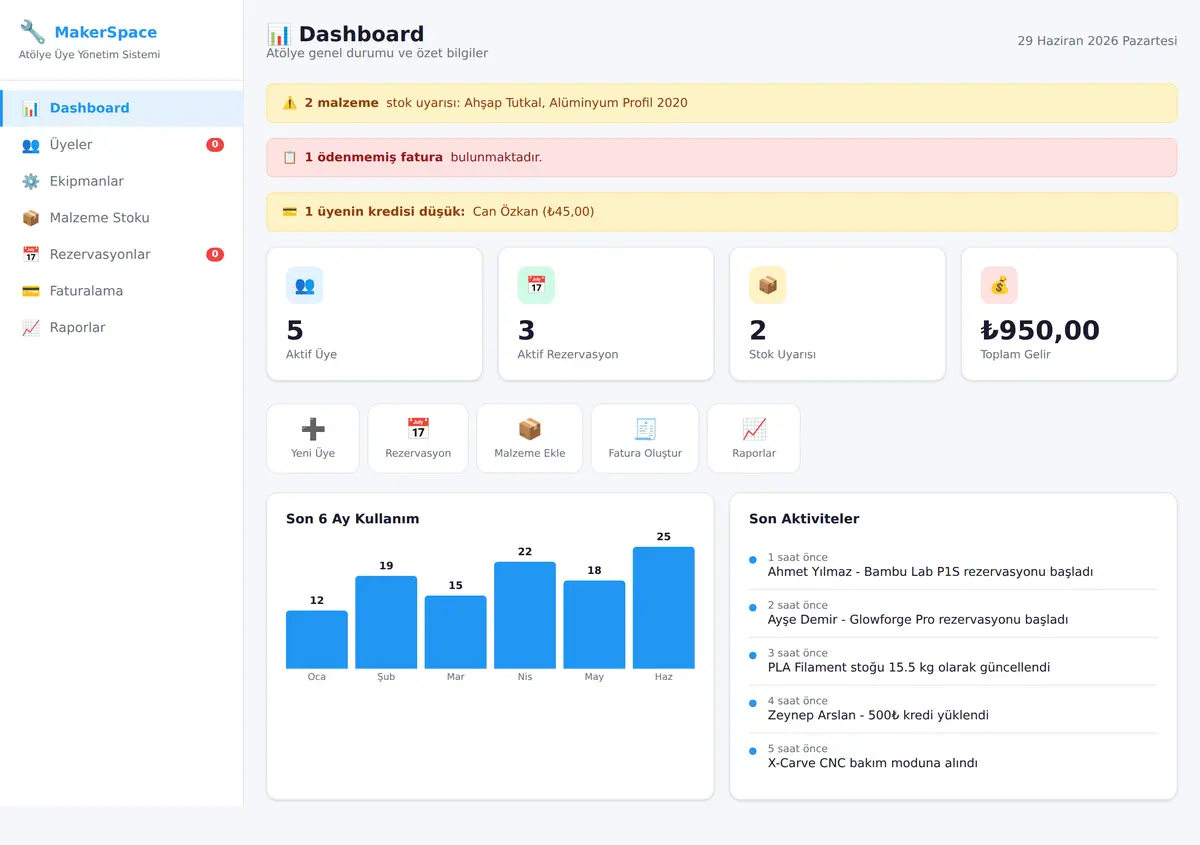Image resolution: width=1200 pixels, height=845 pixels.
Task: Click the Aktif Rezervasyon card calendar icon
Action: click(536, 285)
